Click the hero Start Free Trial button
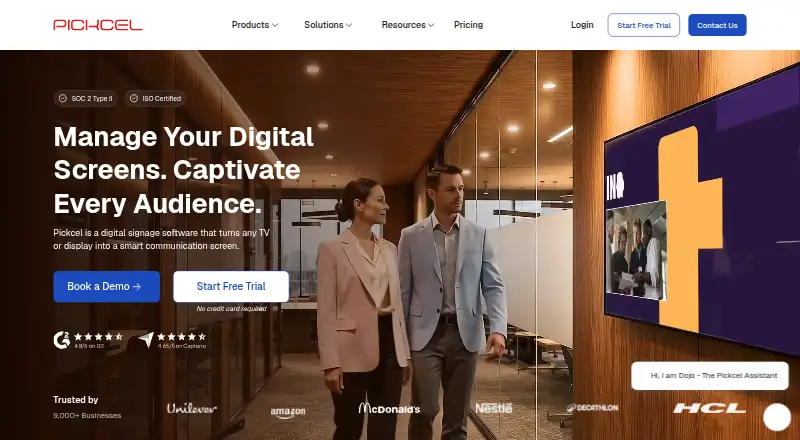The height and width of the screenshot is (440, 800). (x=231, y=286)
